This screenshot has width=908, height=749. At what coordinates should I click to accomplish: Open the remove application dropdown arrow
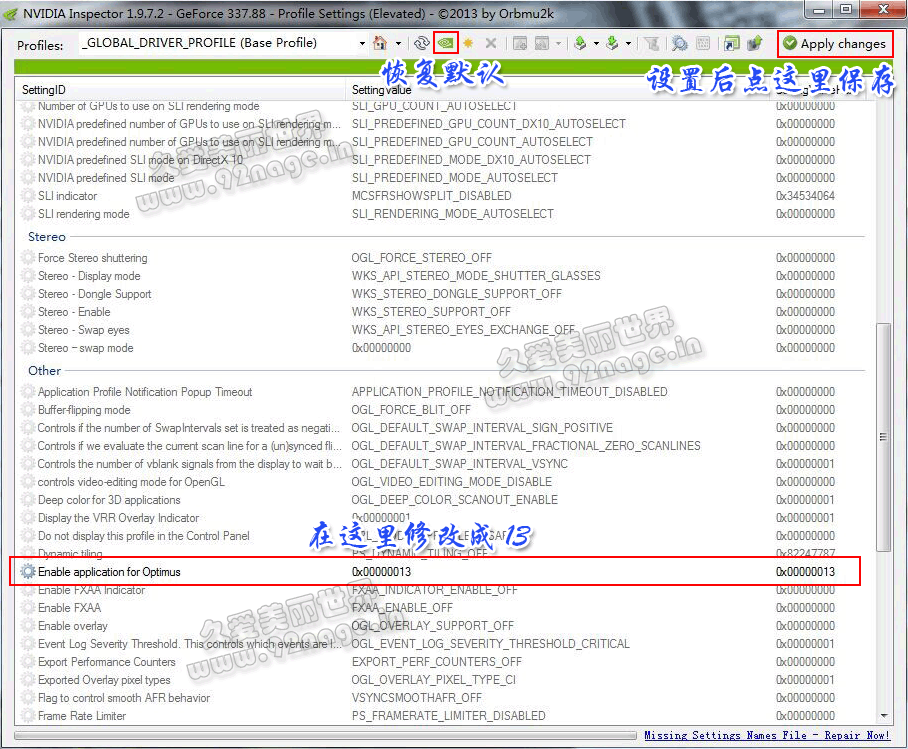pos(558,43)
